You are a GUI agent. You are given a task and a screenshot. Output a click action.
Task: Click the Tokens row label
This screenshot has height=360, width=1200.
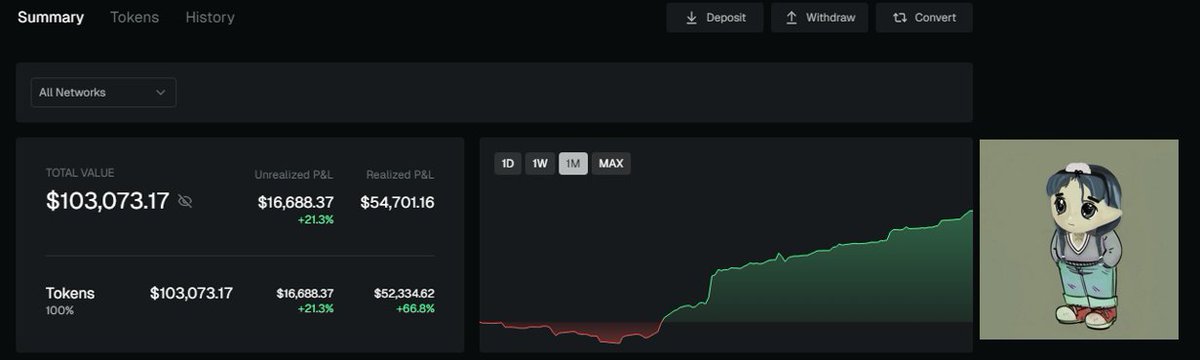pos(70,293)
